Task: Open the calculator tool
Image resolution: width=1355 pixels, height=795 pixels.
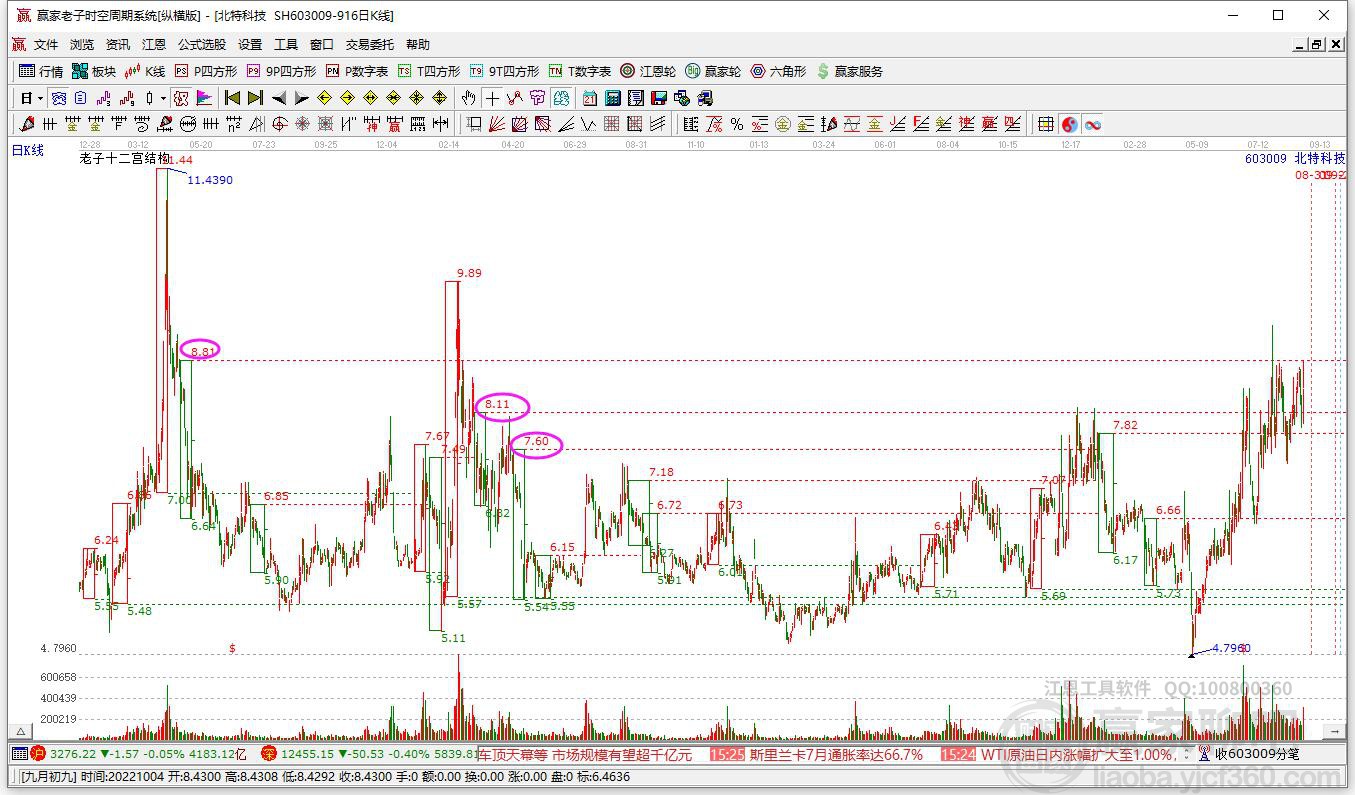Action: point(613,98)
